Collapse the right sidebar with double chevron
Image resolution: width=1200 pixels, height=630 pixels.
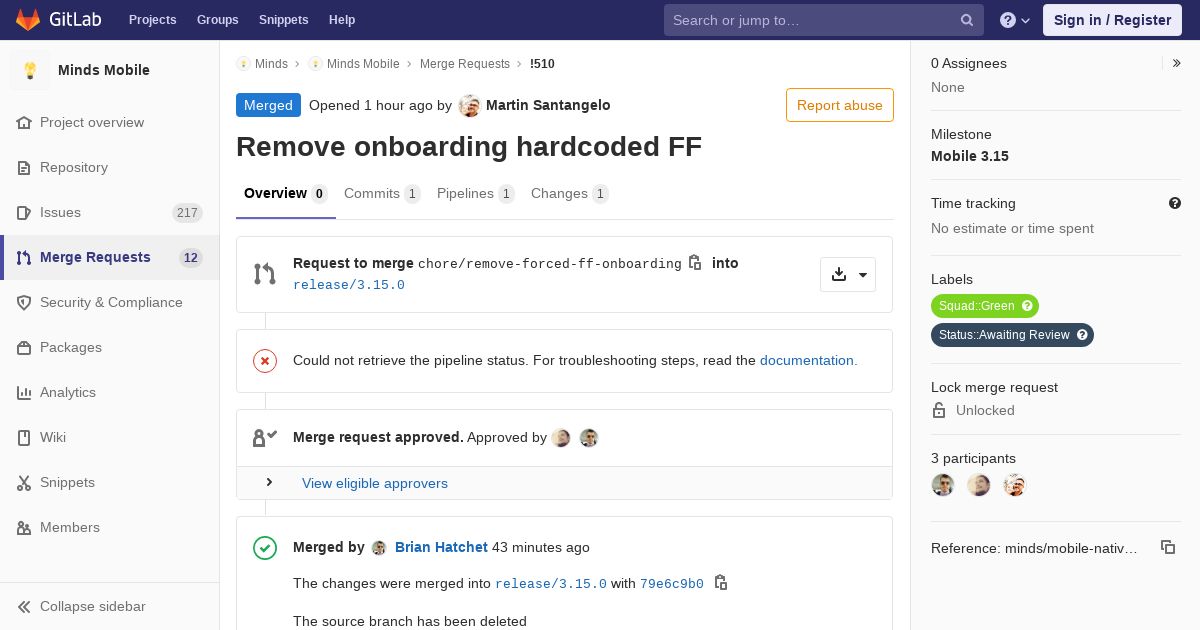1176,63
